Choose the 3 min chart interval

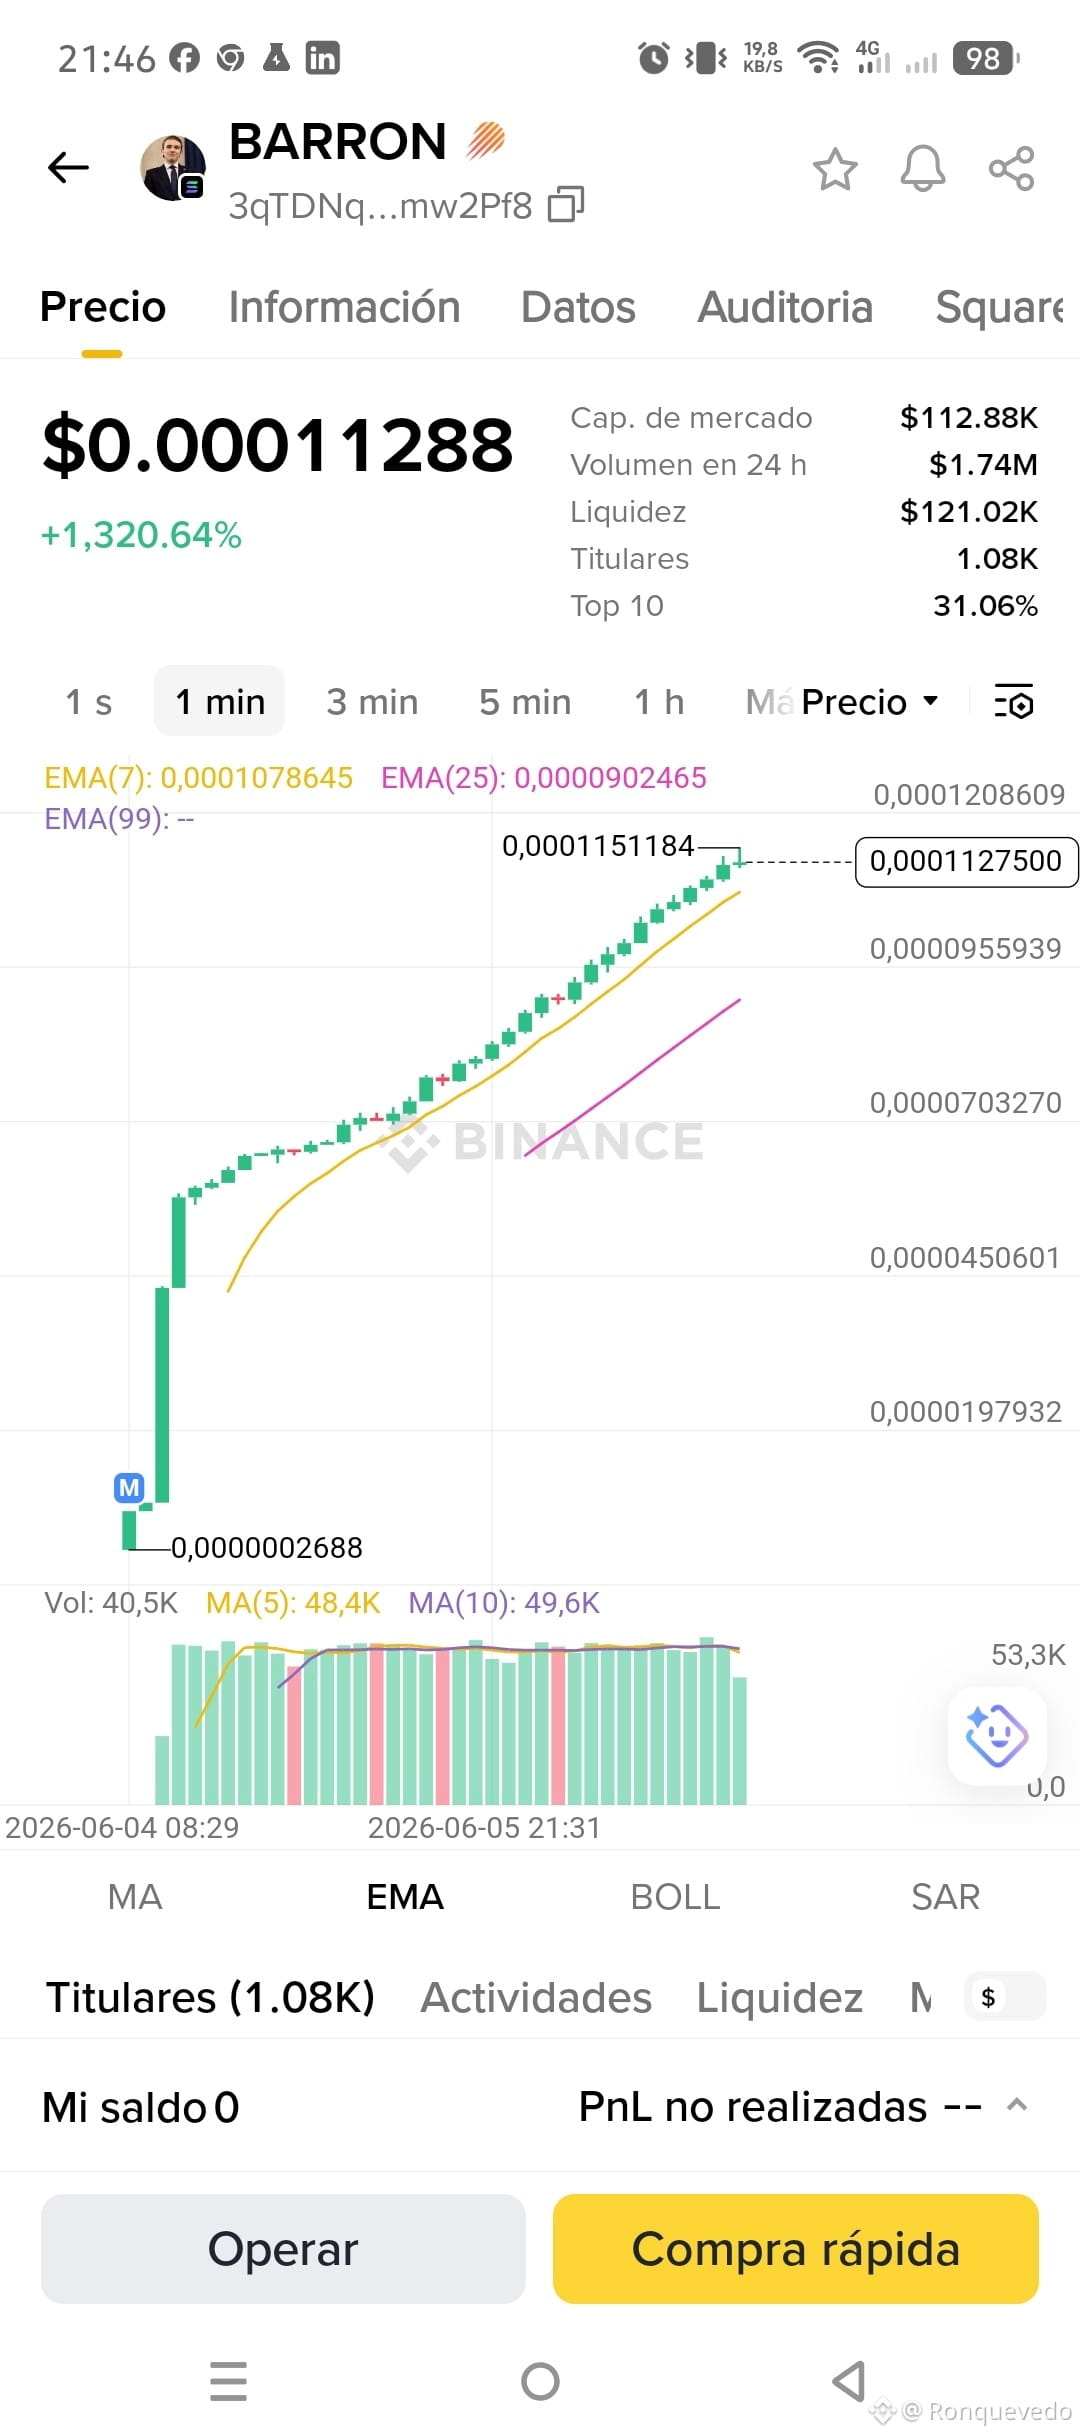coord(372,702)
